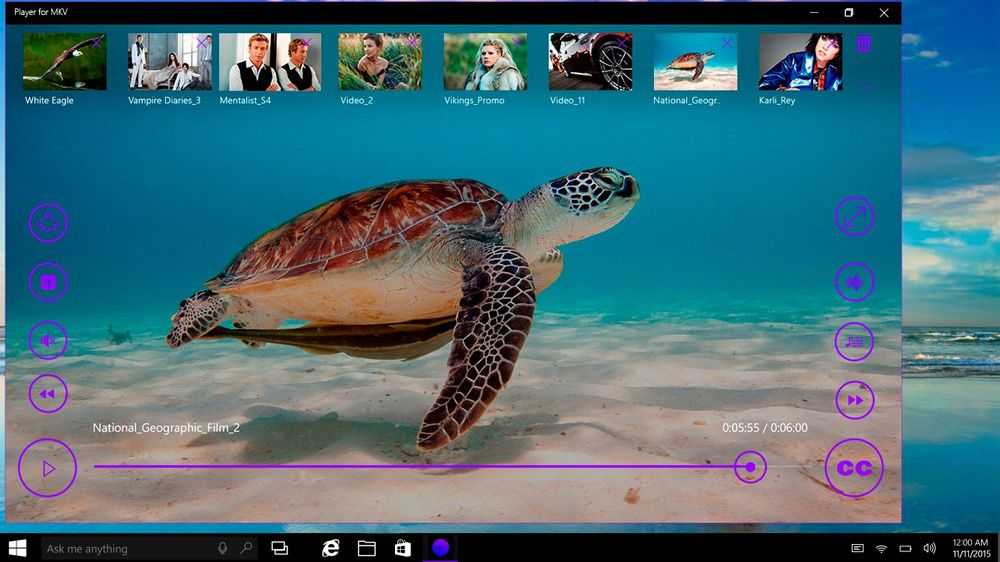Image resolution: width=1000 pixels, height=562 pixels.
Task: Click the trash icon to clear the playlist
Action: point(864,44)
